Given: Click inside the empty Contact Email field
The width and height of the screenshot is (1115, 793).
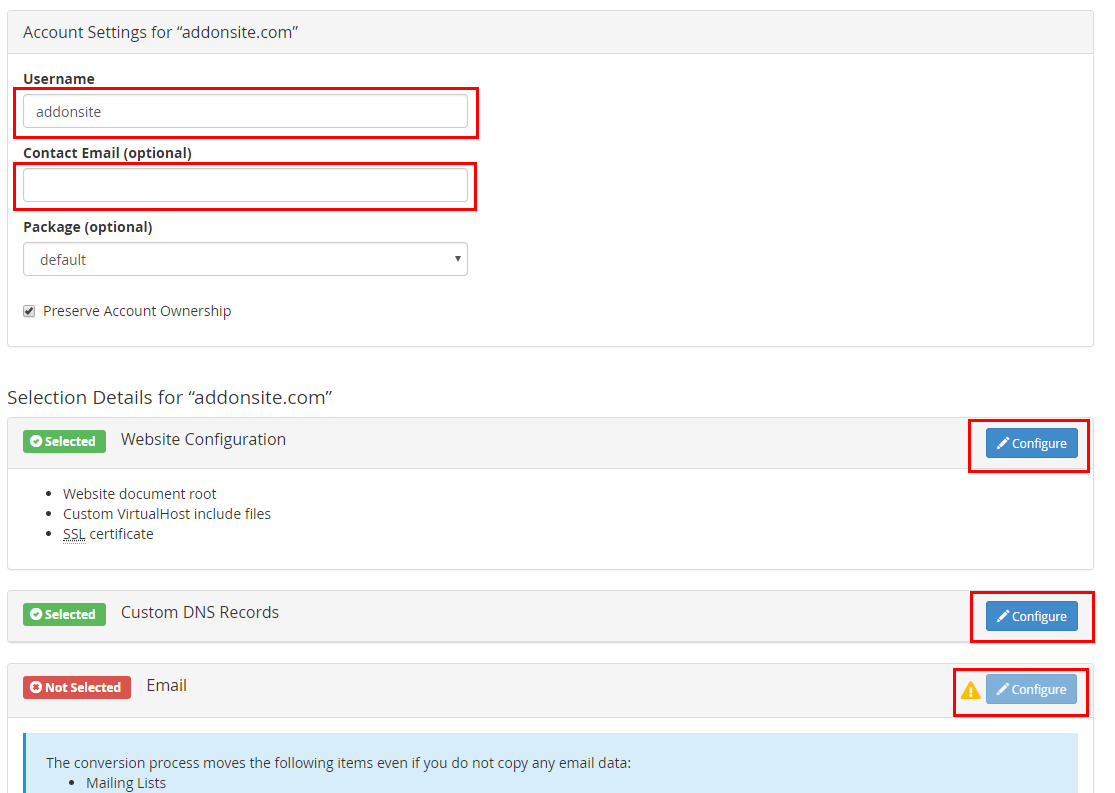Looking at the screenshot, I should [x=245, y=185].
